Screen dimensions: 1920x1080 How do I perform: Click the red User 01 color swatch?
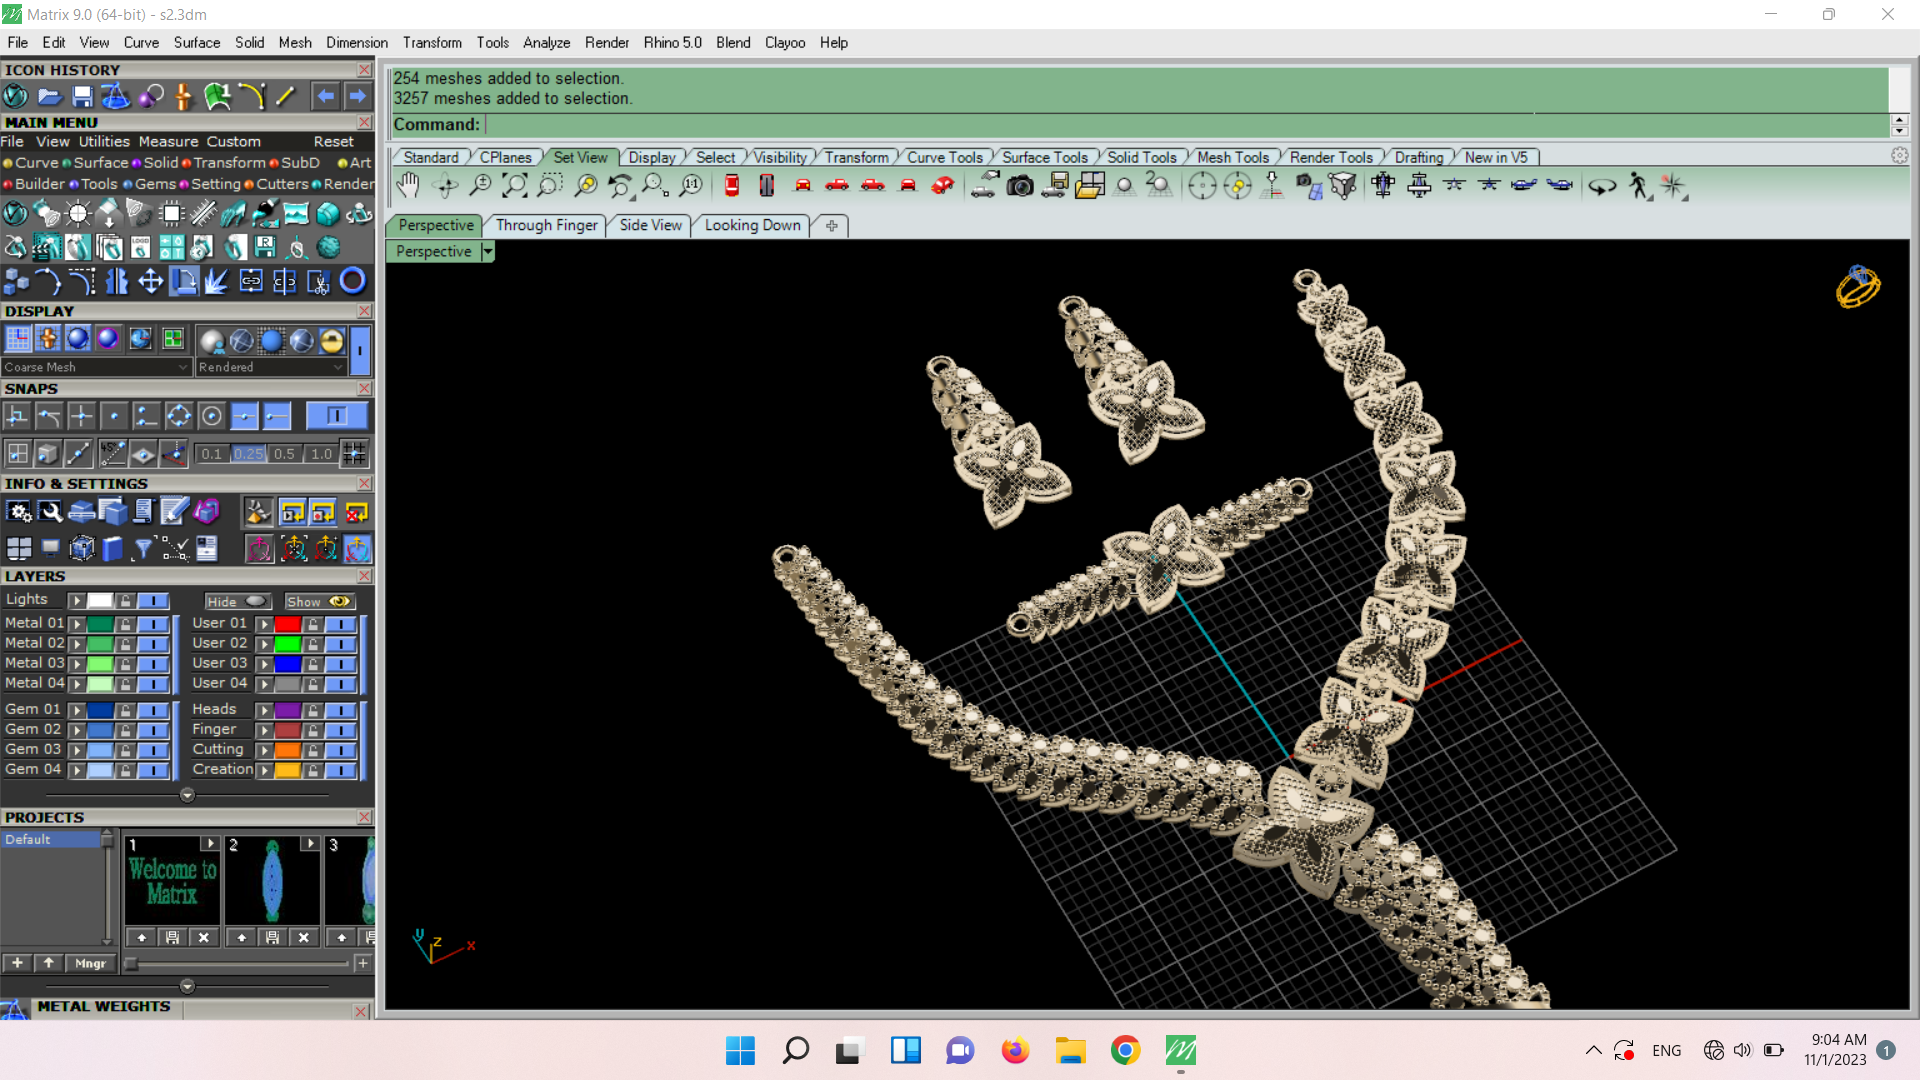point(288,624)
